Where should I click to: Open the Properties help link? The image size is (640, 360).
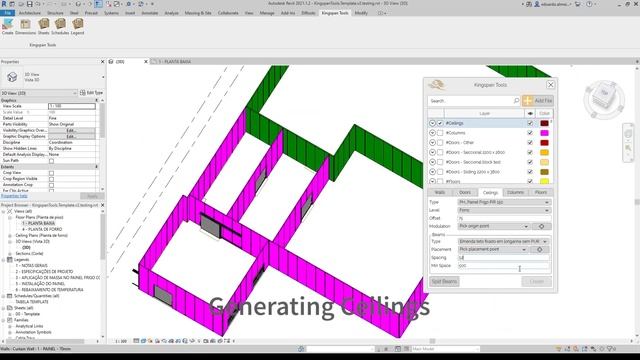(14, 196)
